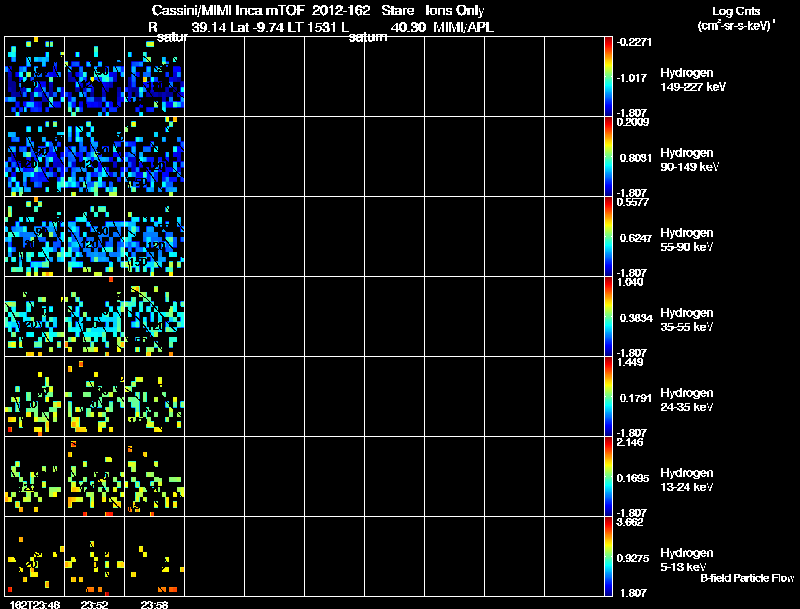Screen dimensions: 800x609
Task: Click the 23:58 time label
Action: pyautogui.click(x=155, y=604)
